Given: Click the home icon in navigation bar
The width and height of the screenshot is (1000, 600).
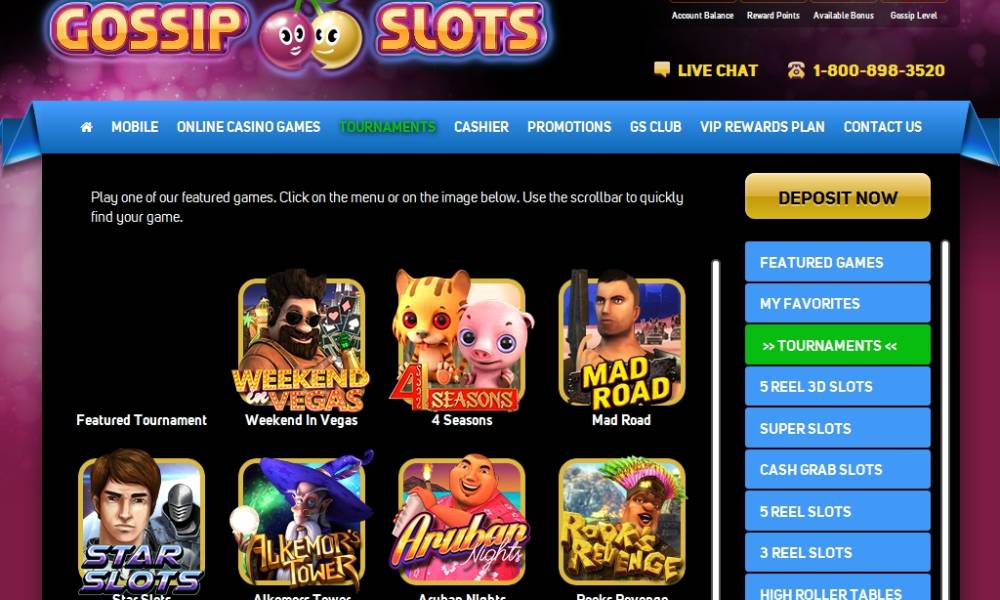Looking at the screenshot, I should (87, 127).
